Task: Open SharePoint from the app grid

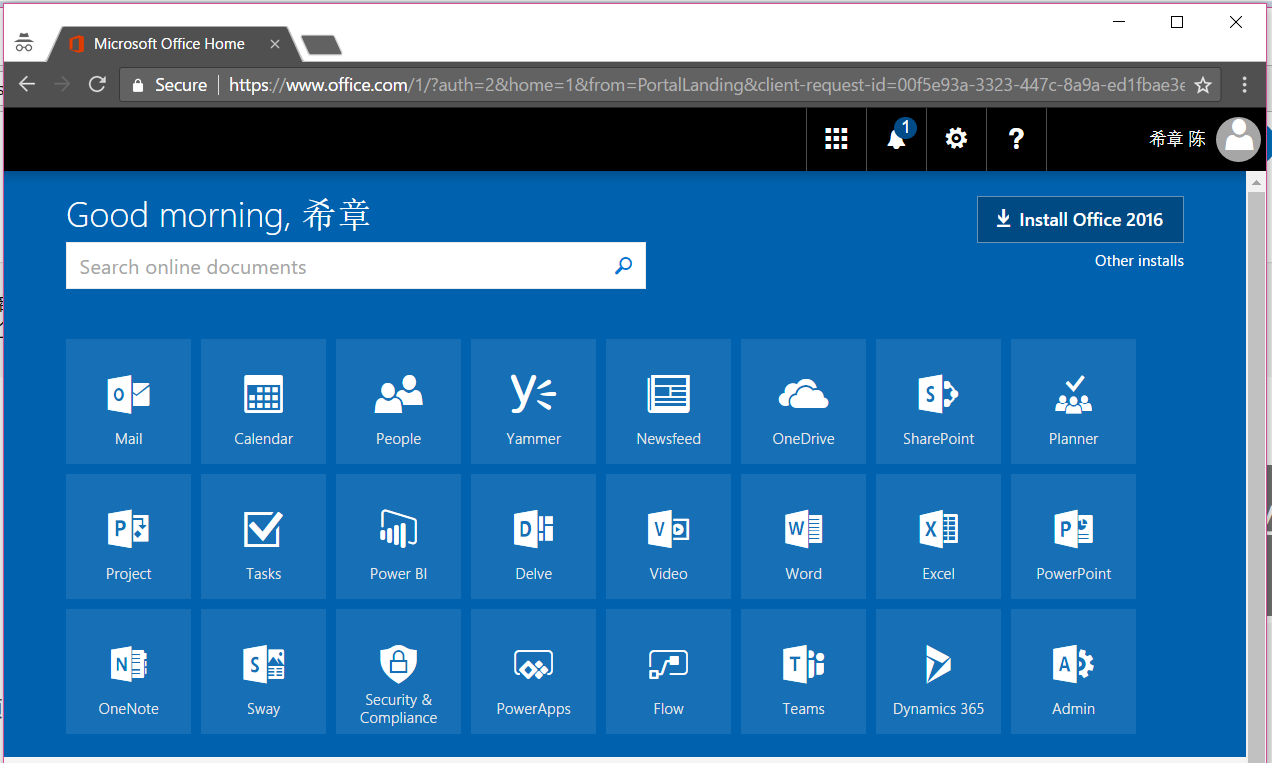Action: click(938, 401)
